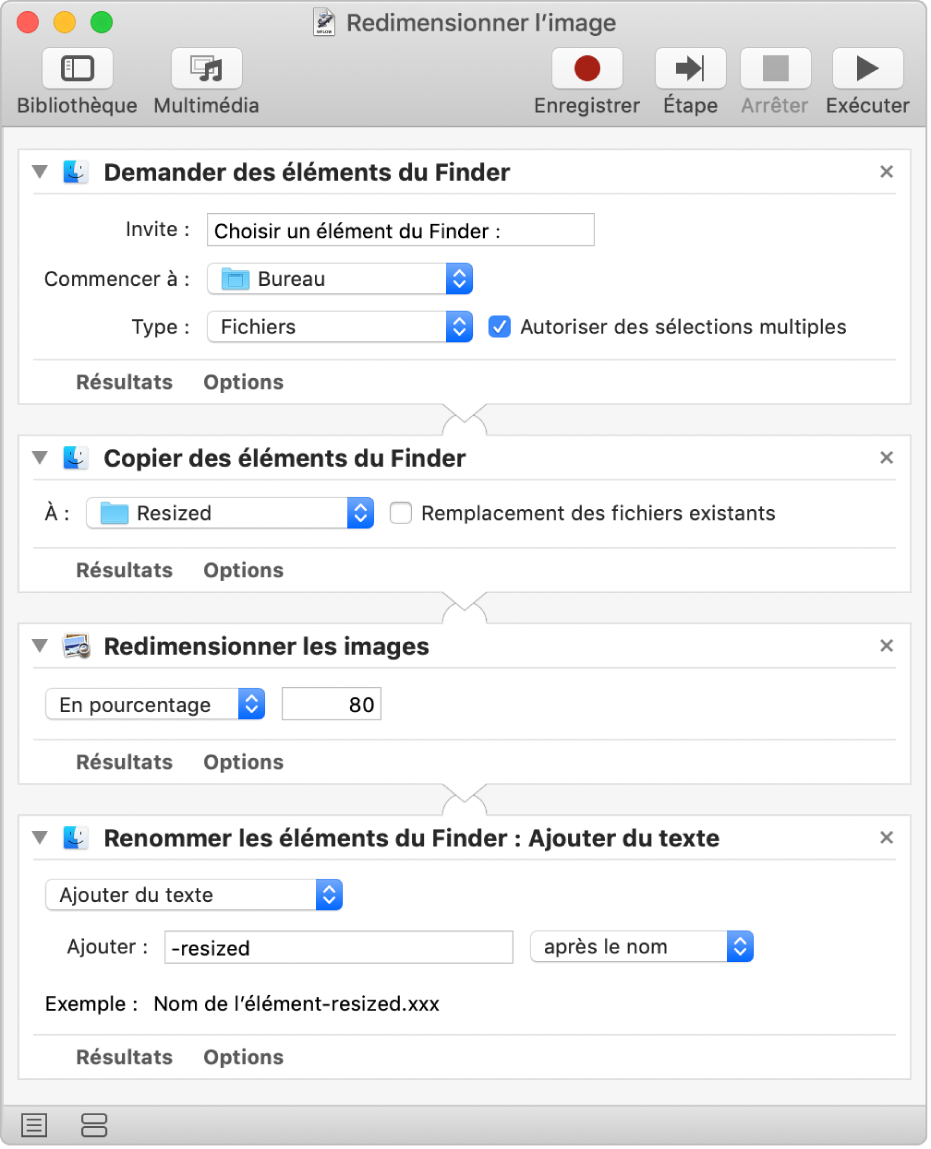
Task: Open Résultats under Redimensionner les images
Action: pyautogui.click(x=124, y=762)
